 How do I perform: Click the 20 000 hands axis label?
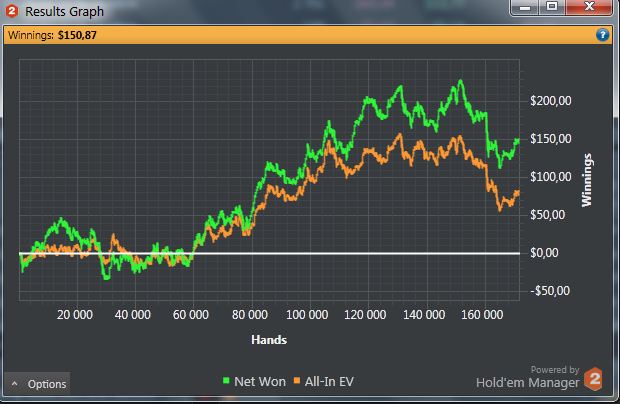pyautogui.click(x=75, y=315)
